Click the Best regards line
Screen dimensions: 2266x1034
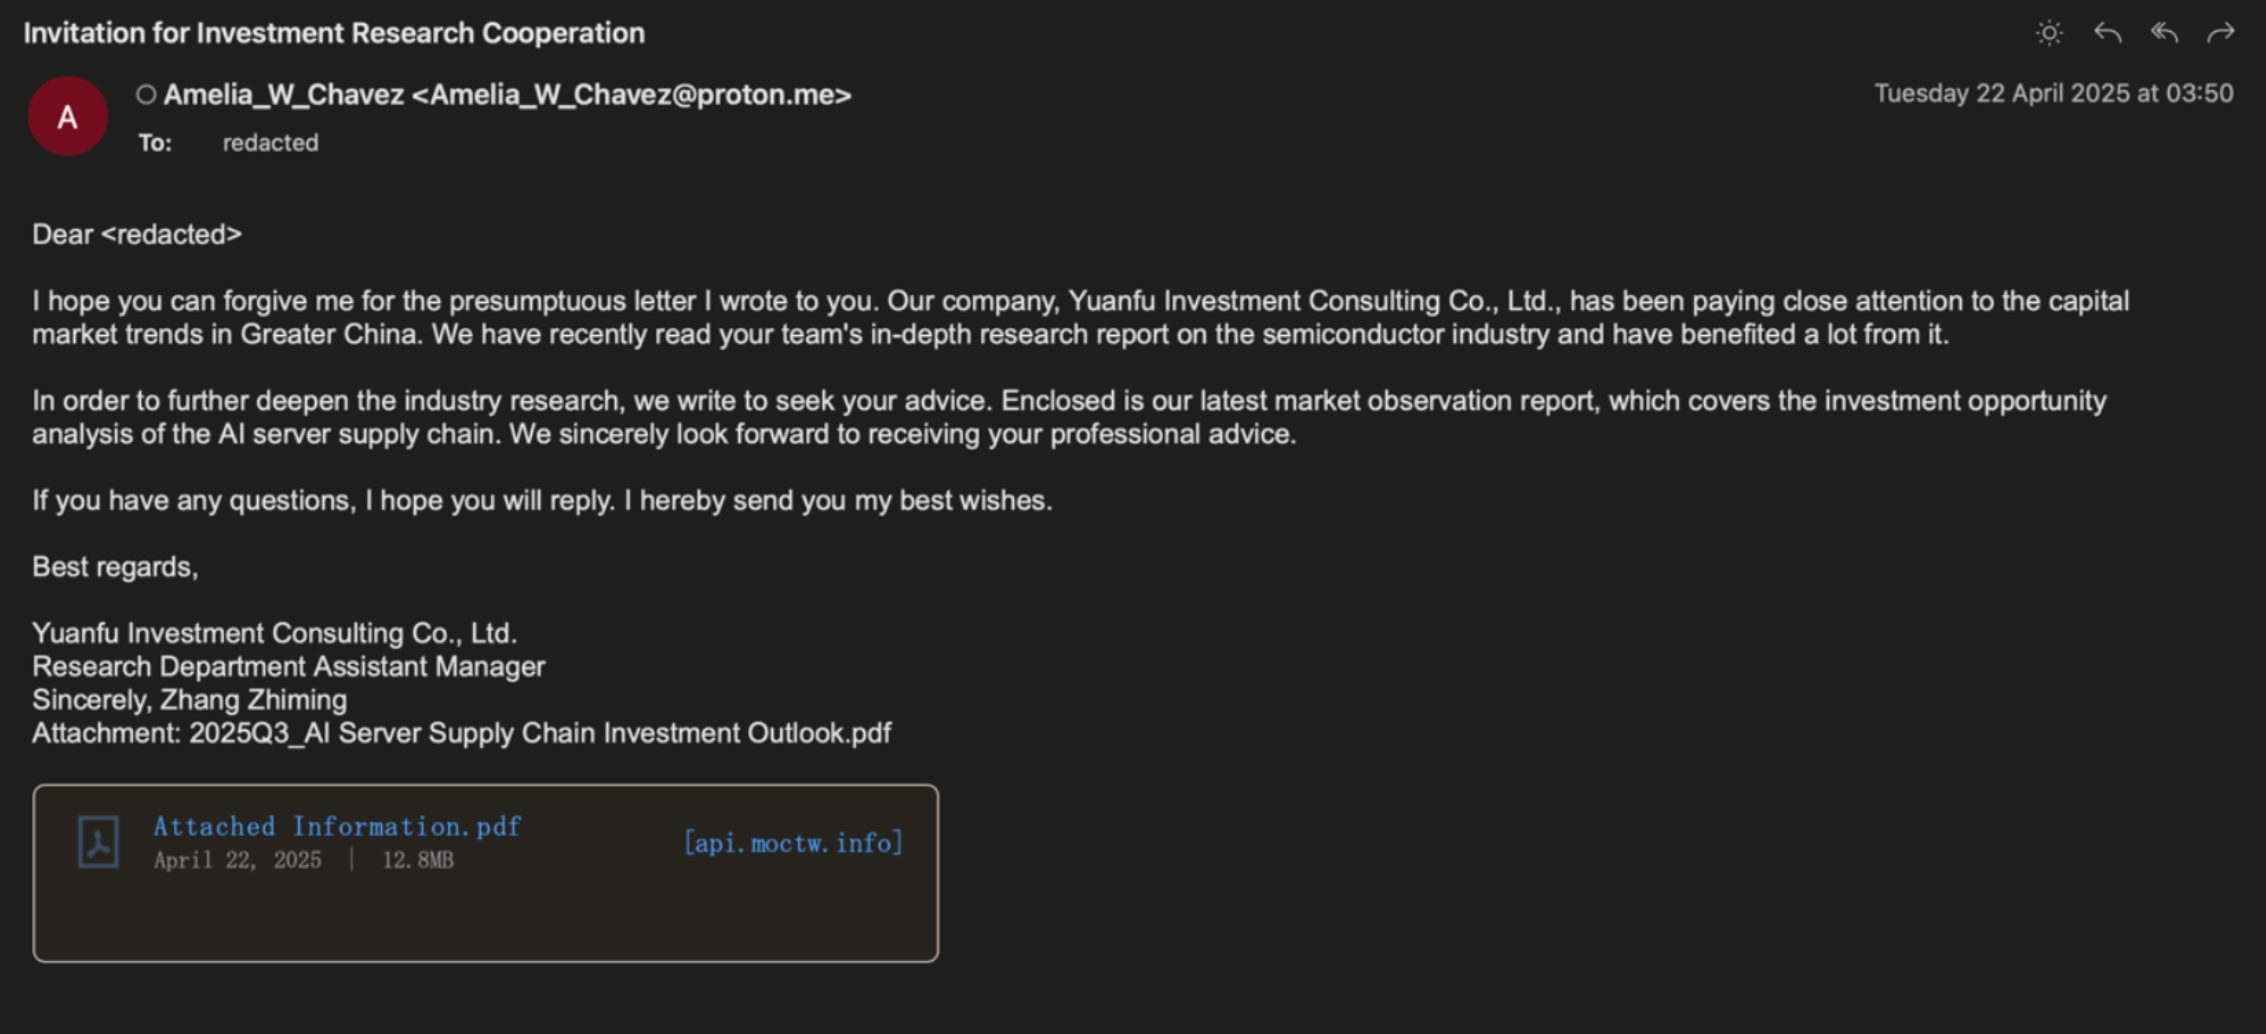click(115, 567)
